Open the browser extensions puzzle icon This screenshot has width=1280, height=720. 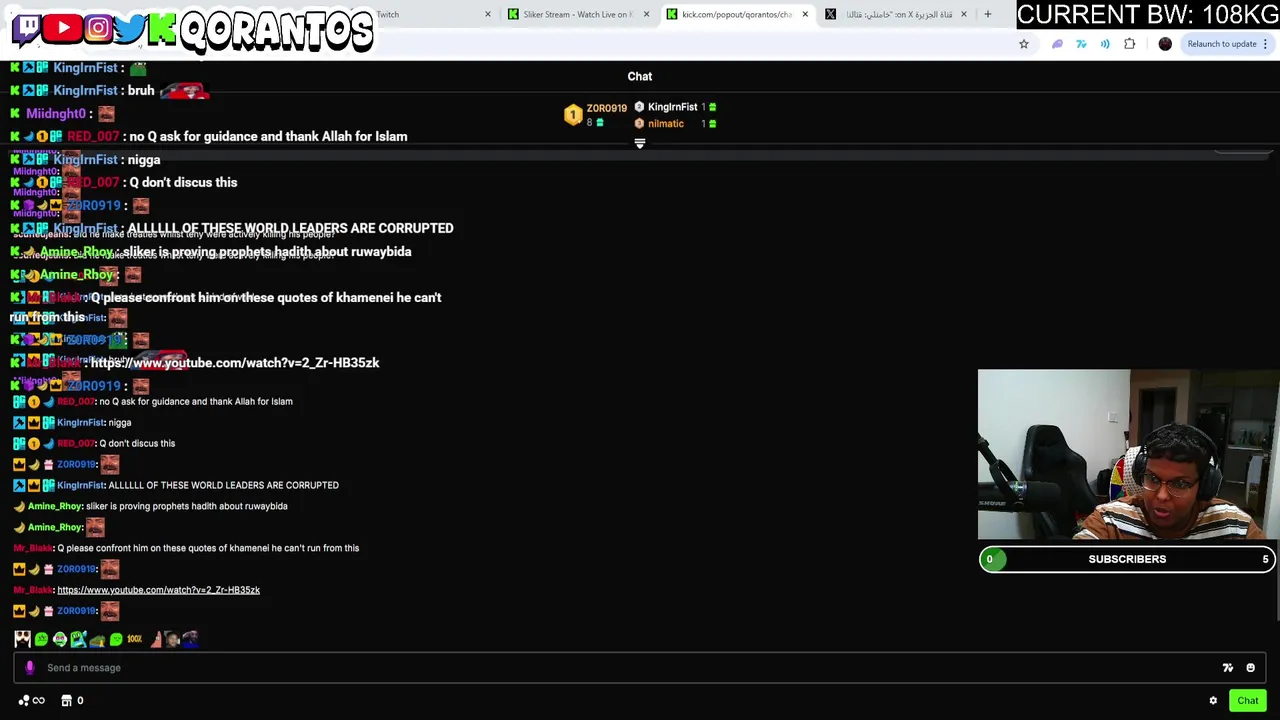pos(1129,44)
